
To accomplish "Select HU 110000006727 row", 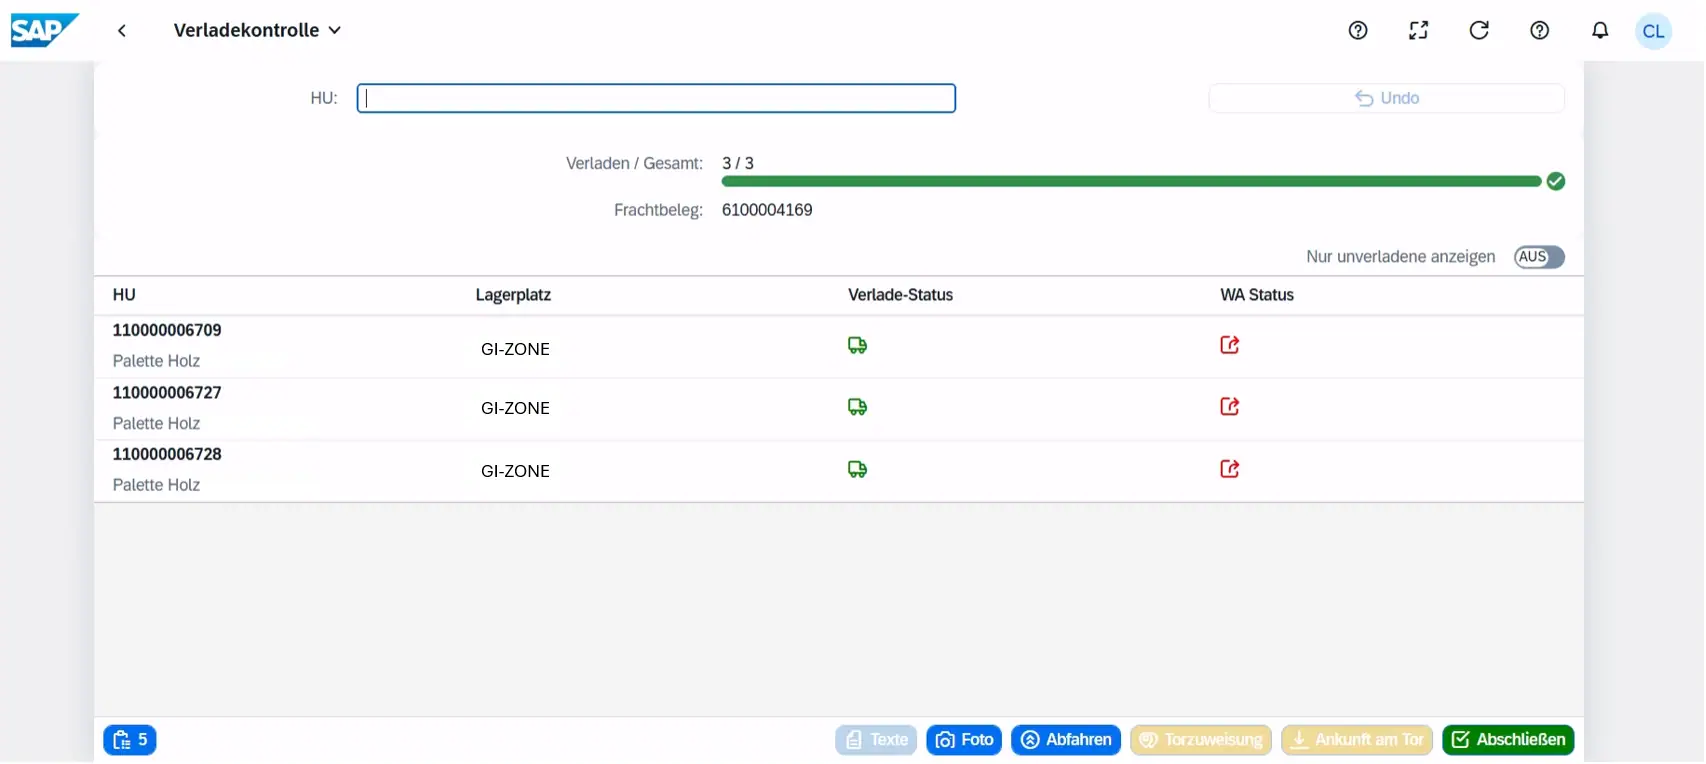I will click(x=839, y=409).
